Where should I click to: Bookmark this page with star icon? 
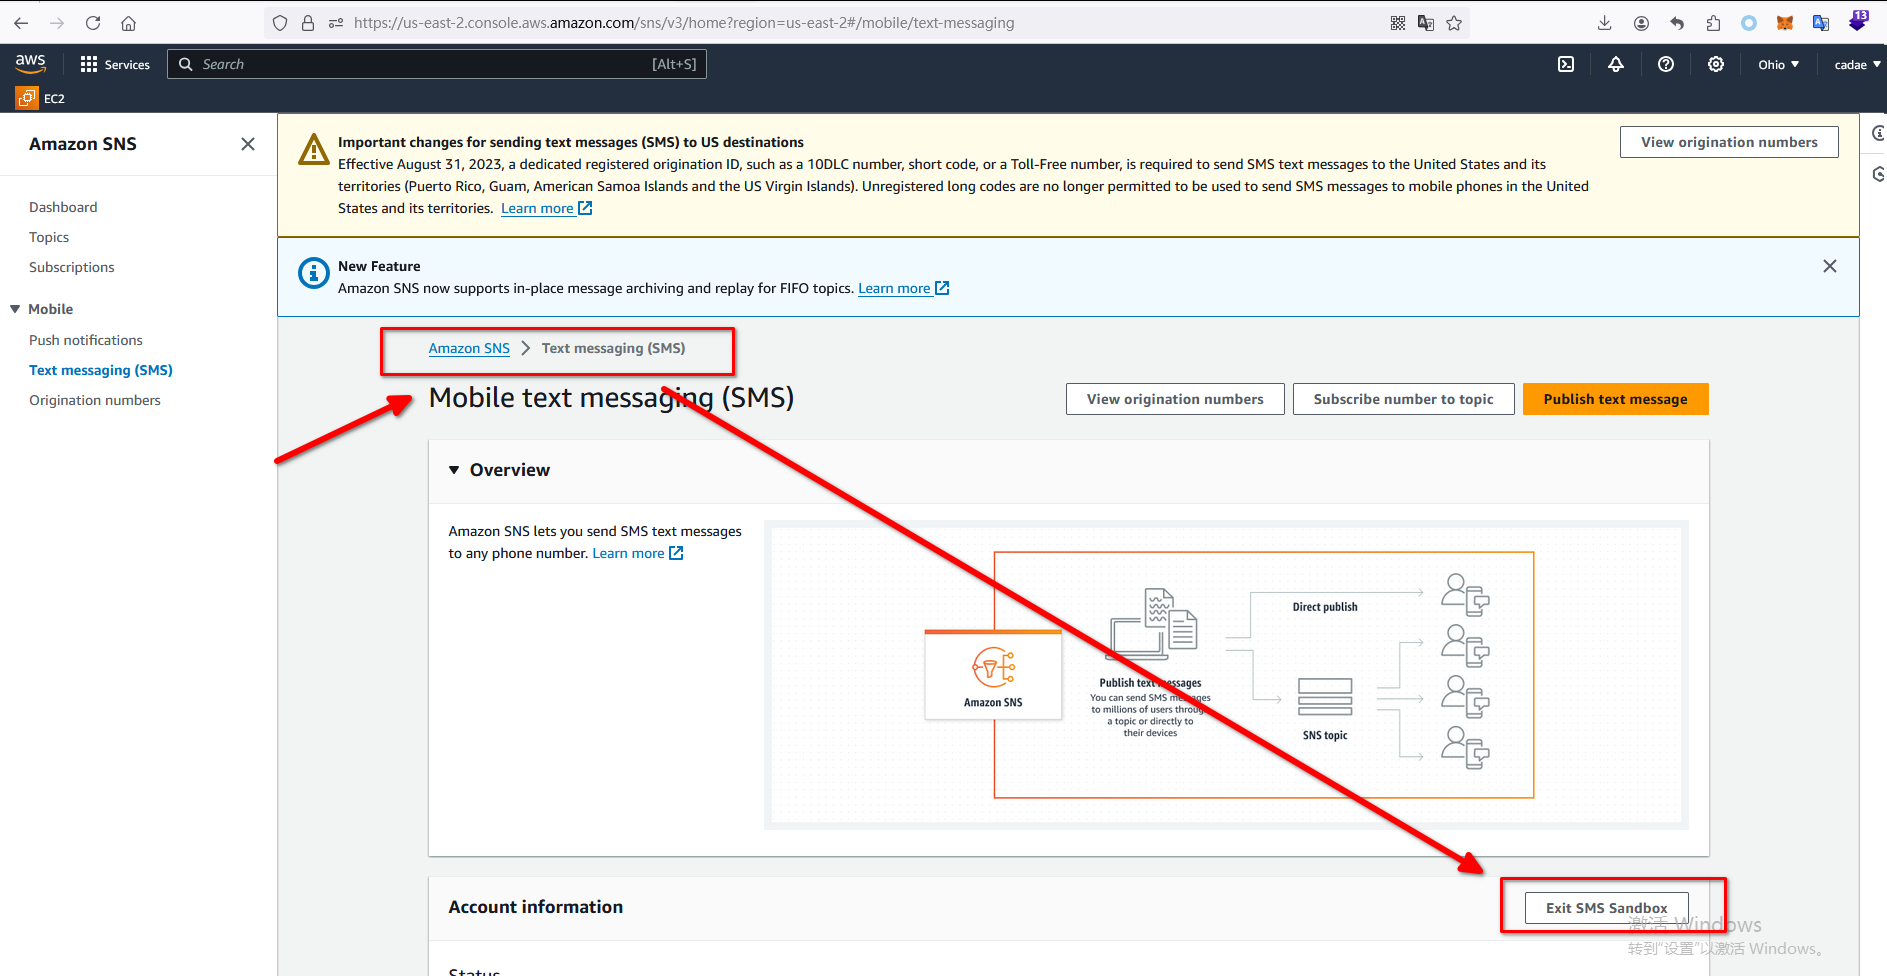(x=1454, y=23)
